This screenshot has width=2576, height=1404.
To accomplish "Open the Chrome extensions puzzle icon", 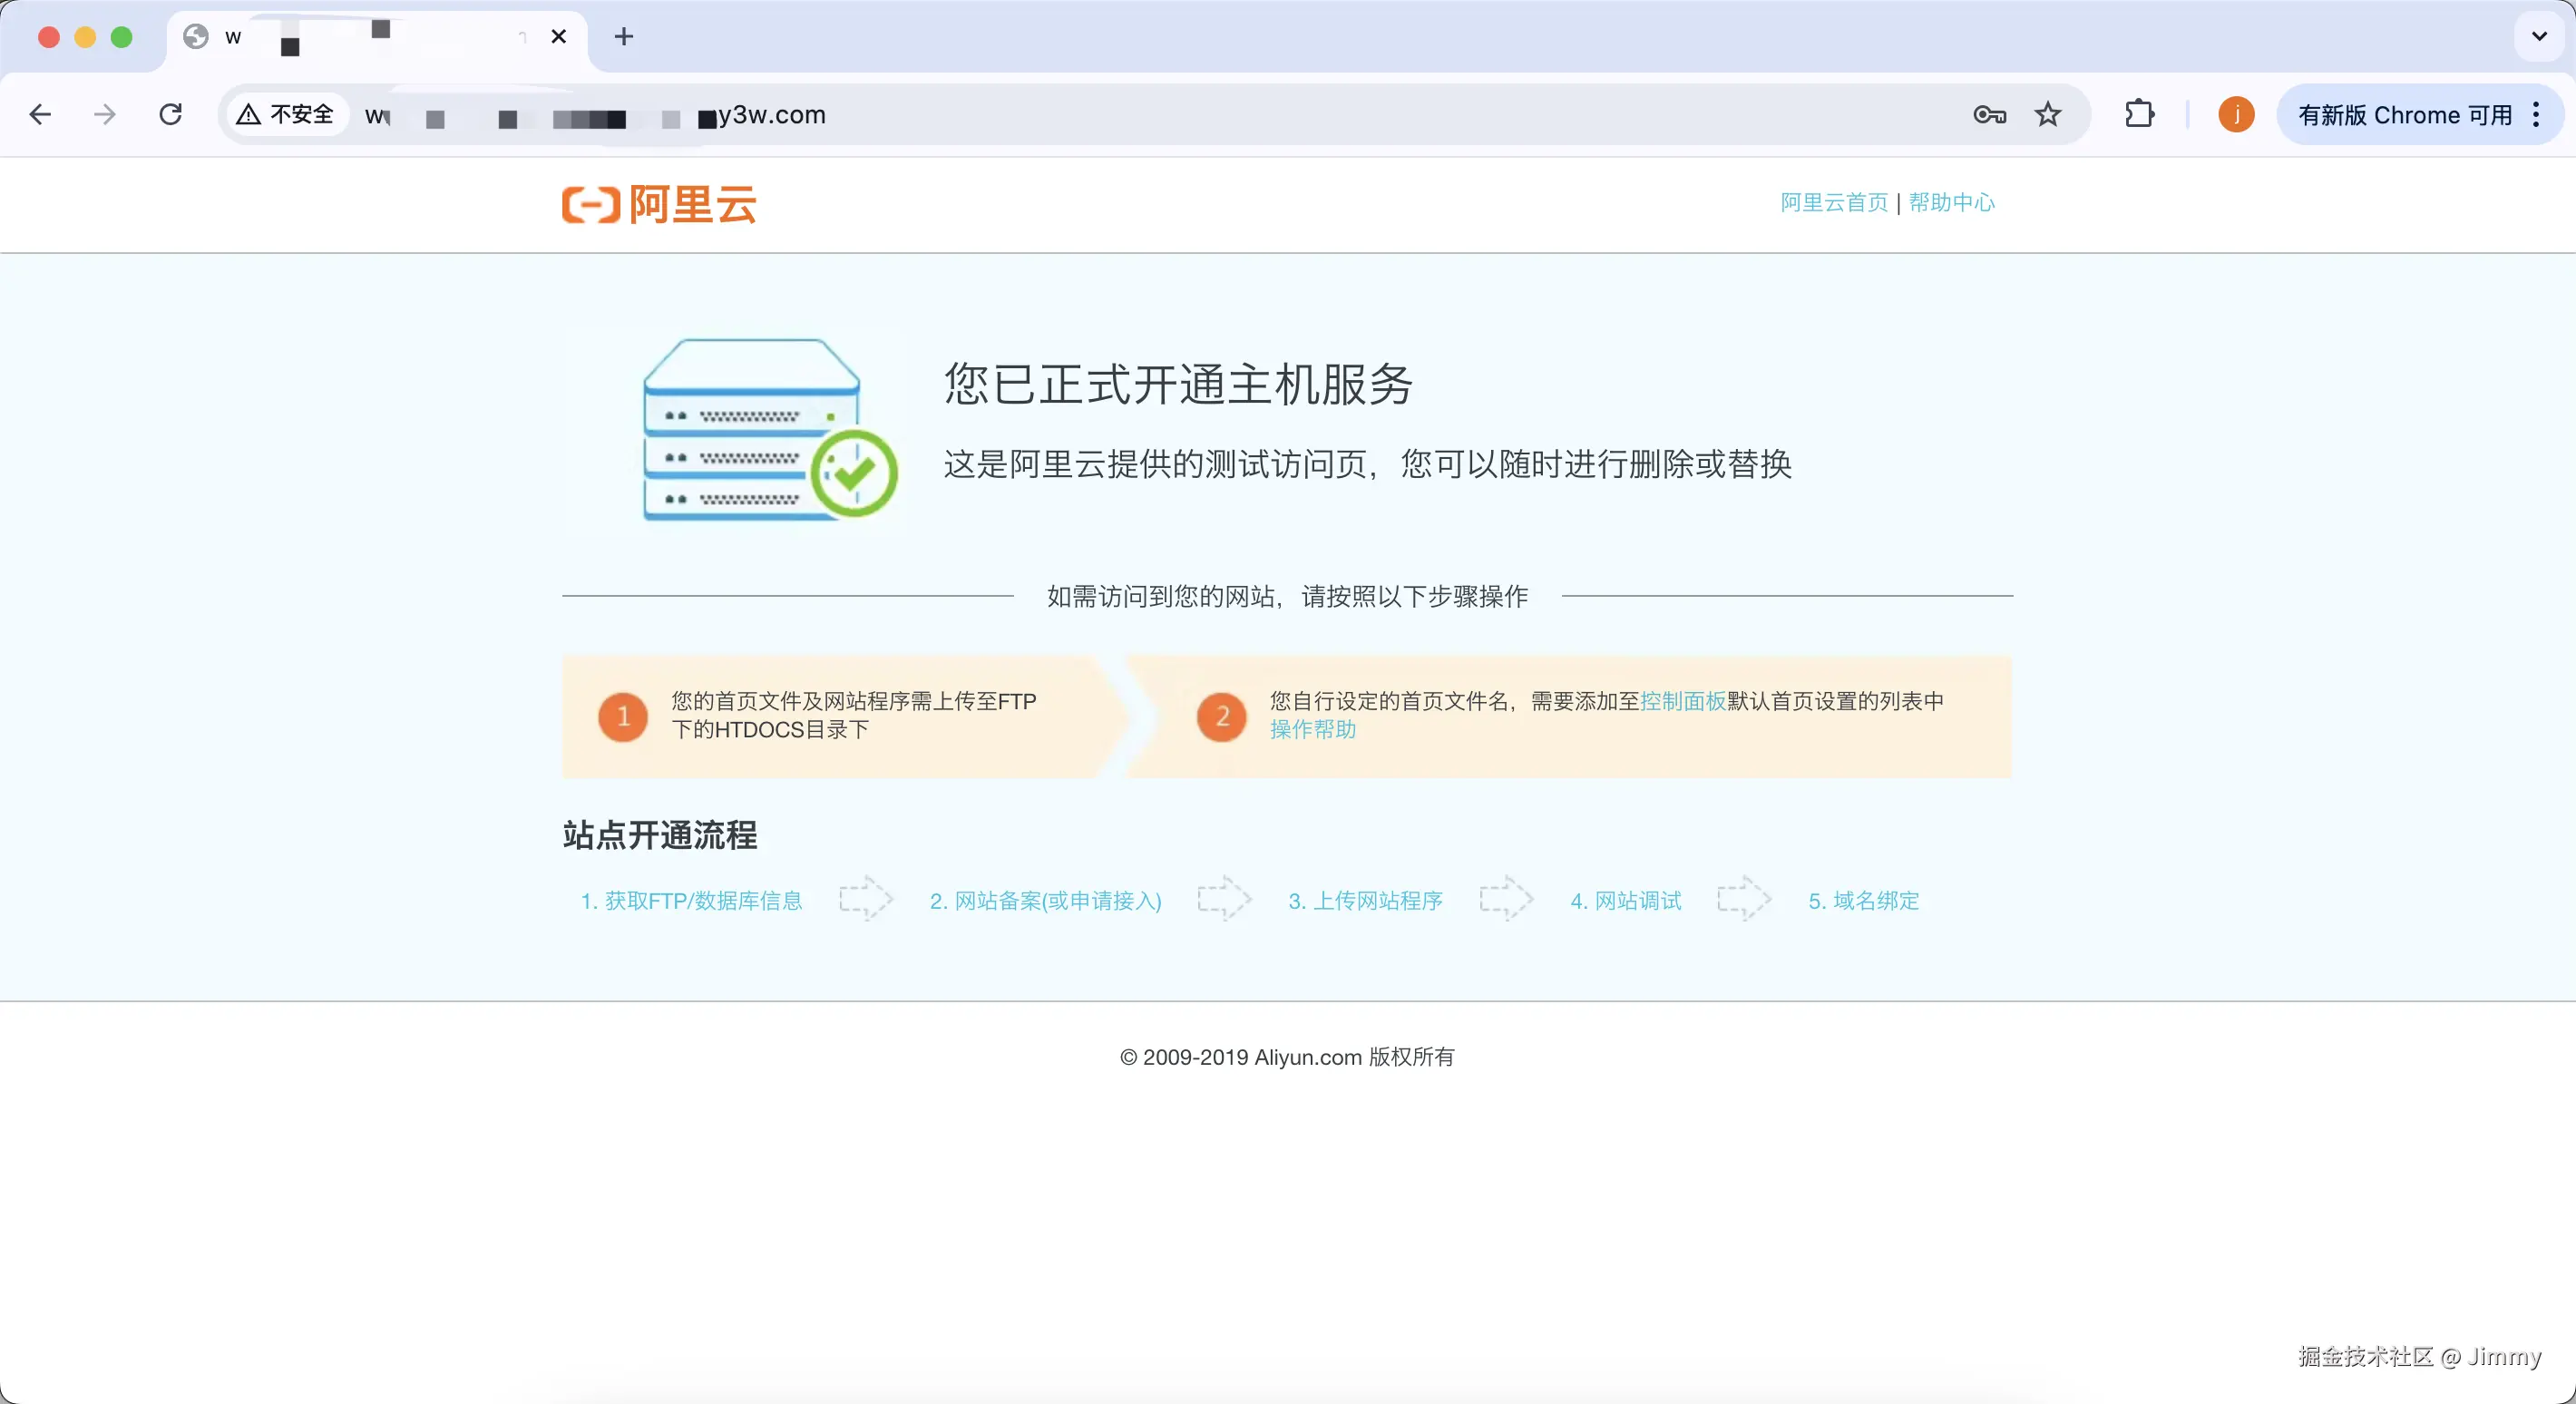I will pyautogui.click(x=2139, y=115).
